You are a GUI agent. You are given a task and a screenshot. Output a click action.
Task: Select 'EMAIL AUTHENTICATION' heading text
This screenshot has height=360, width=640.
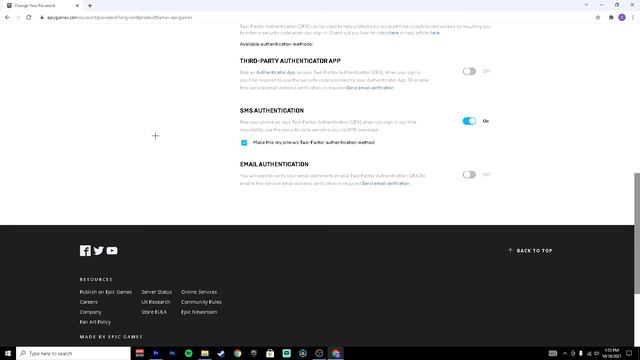274,164
